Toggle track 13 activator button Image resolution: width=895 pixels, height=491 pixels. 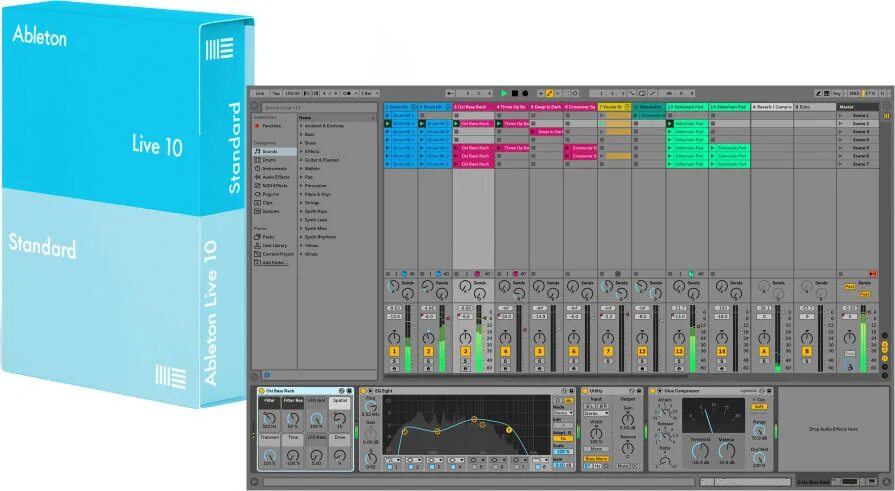click(x=679, y=351)
